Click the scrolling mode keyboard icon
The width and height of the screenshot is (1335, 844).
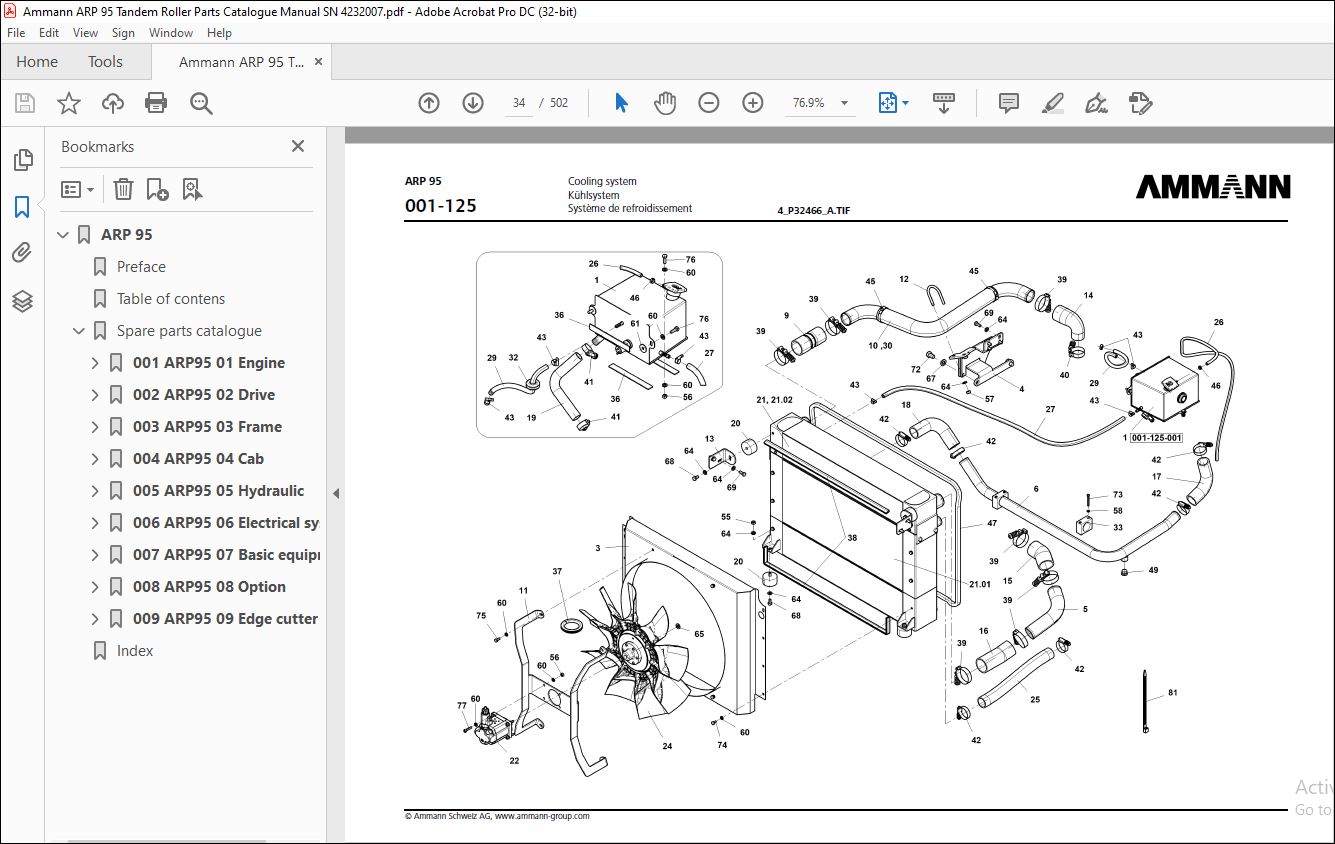coord(944,103)
